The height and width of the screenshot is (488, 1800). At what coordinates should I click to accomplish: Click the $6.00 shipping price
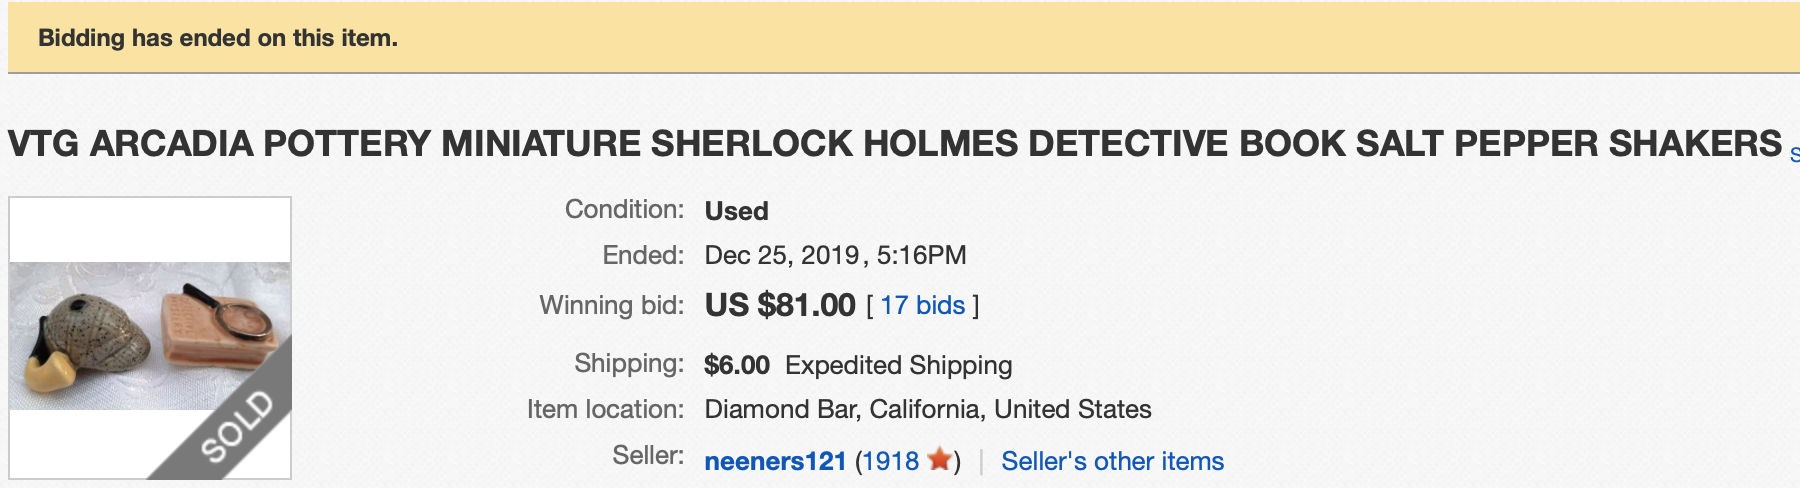[737, 365]
